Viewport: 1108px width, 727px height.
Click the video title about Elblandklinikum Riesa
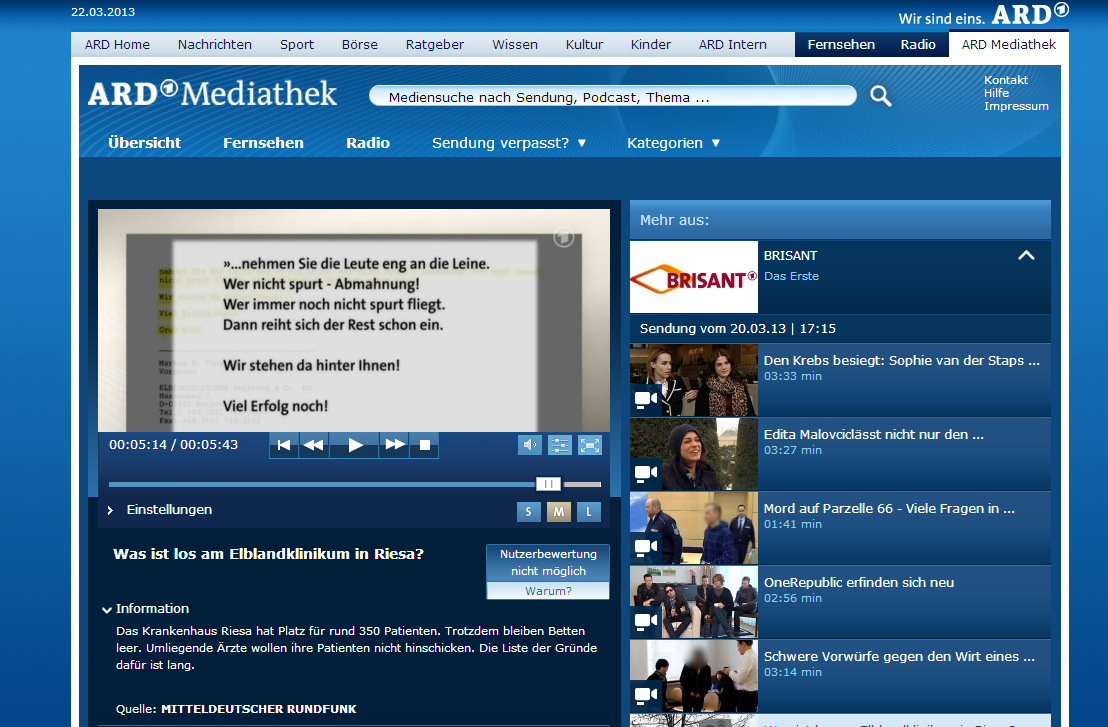pos(269,554)
